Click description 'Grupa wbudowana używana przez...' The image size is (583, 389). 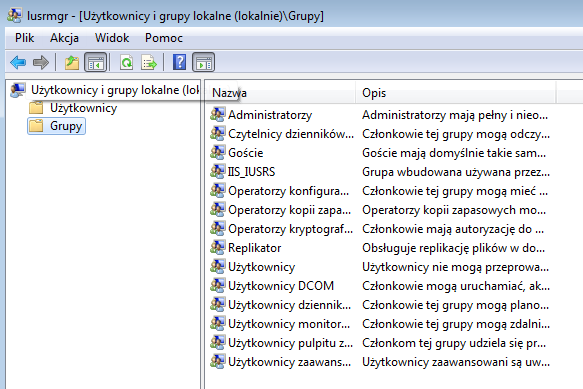click(456, 172)
